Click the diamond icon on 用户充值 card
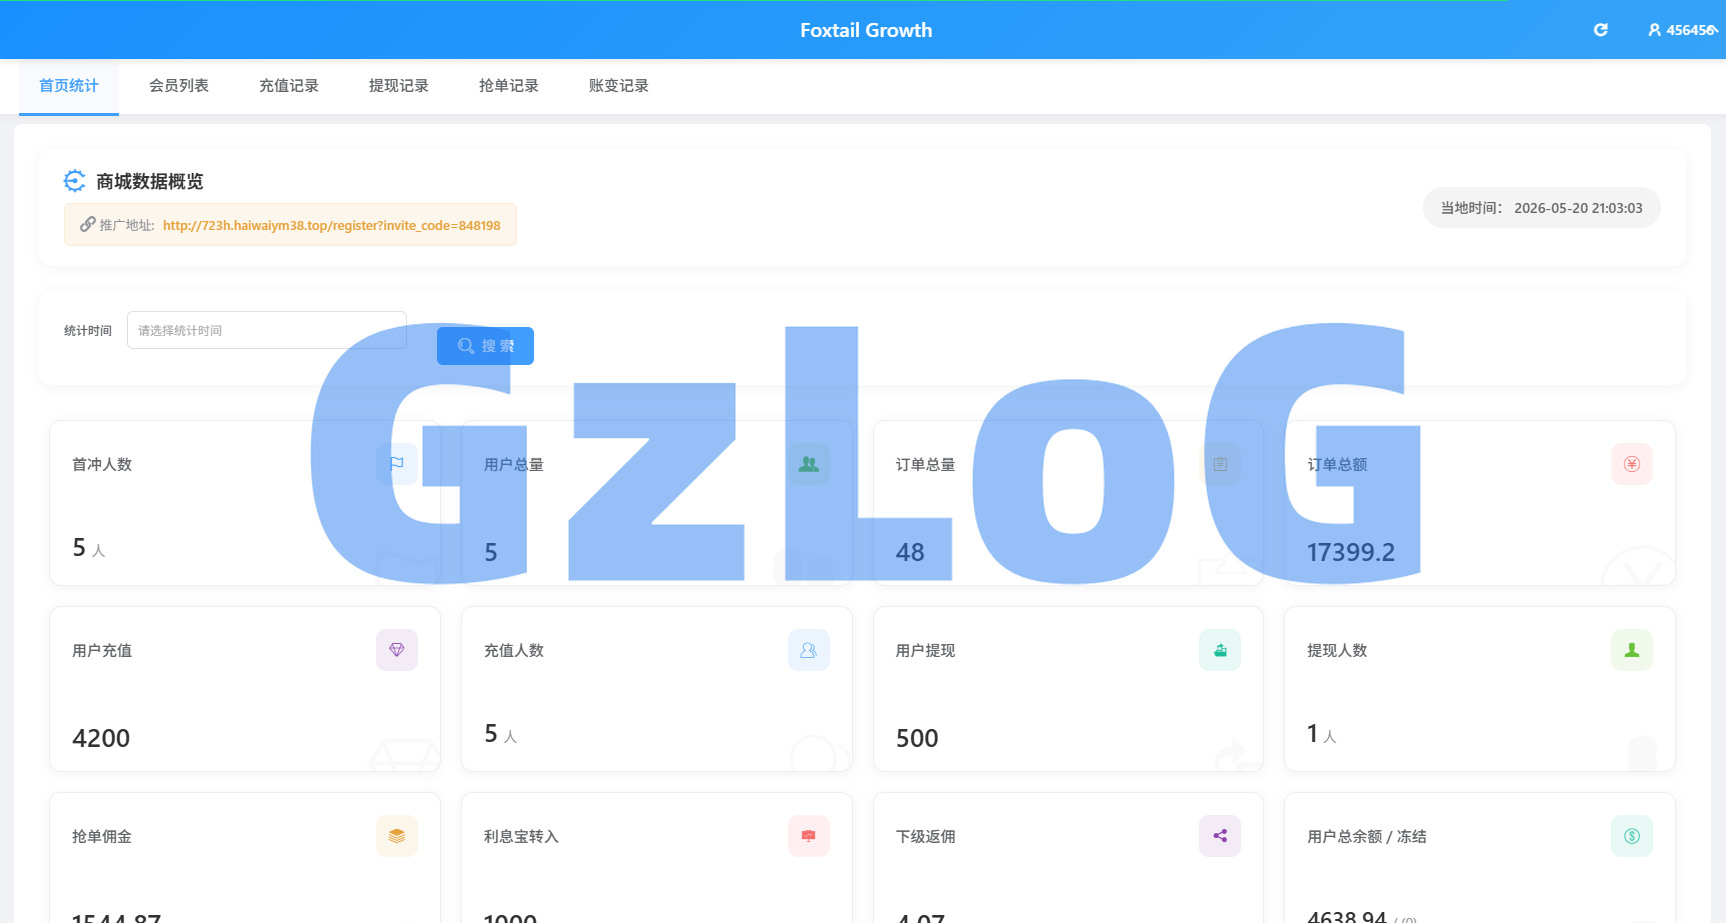1726x923 pixels. coord(397,650)
